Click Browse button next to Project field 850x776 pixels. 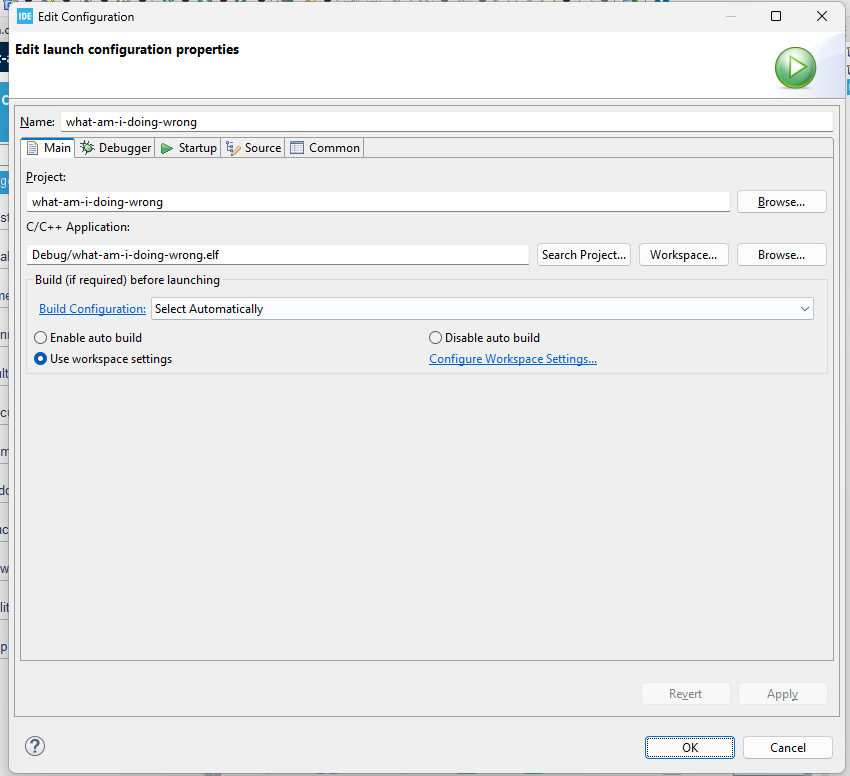tap(781, 202)
